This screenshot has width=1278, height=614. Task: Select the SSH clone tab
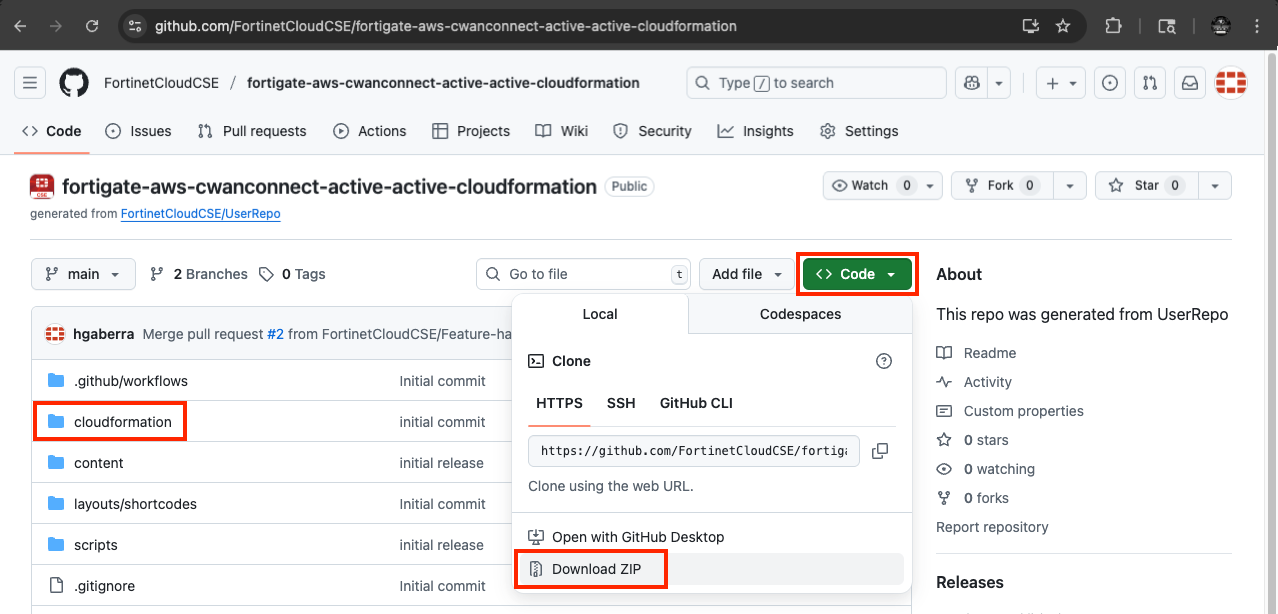click(621, 403)
